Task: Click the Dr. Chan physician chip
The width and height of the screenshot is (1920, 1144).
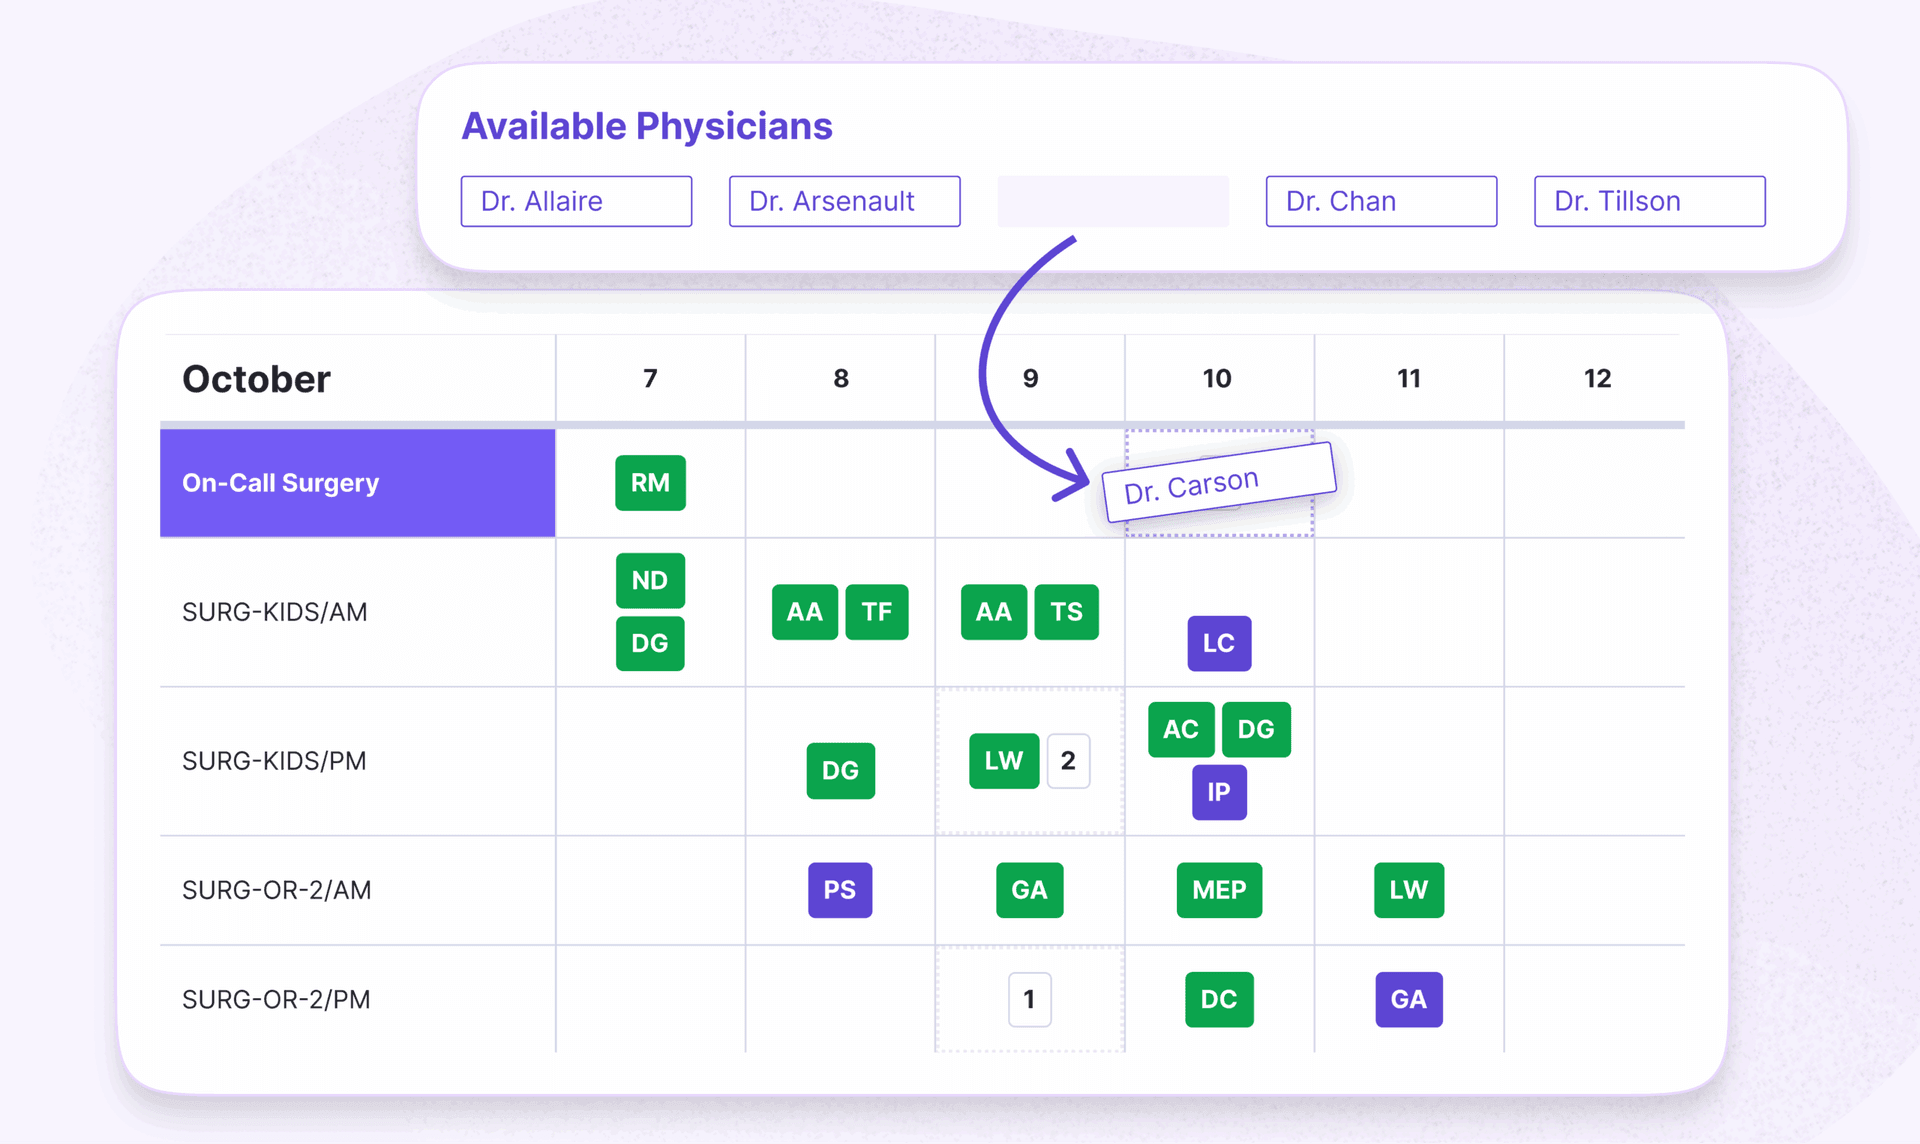Action: 1380,201
